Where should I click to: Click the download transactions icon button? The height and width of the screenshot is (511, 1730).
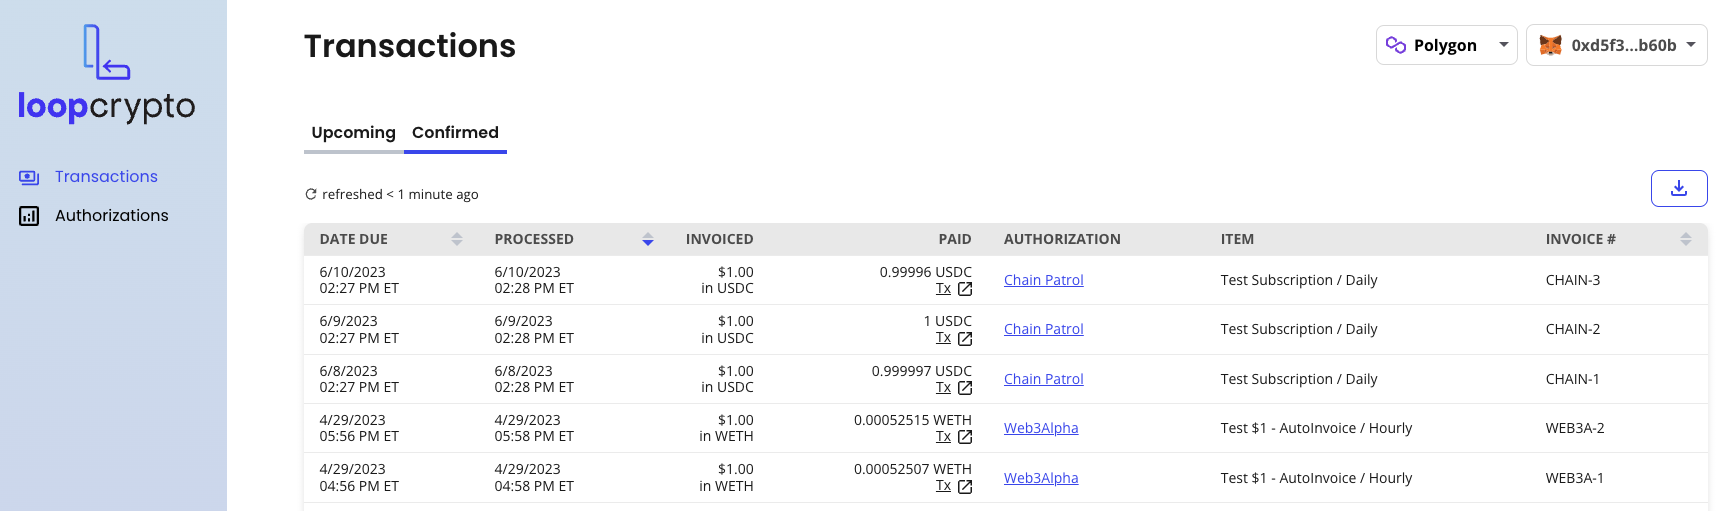tap(1679, 188)
